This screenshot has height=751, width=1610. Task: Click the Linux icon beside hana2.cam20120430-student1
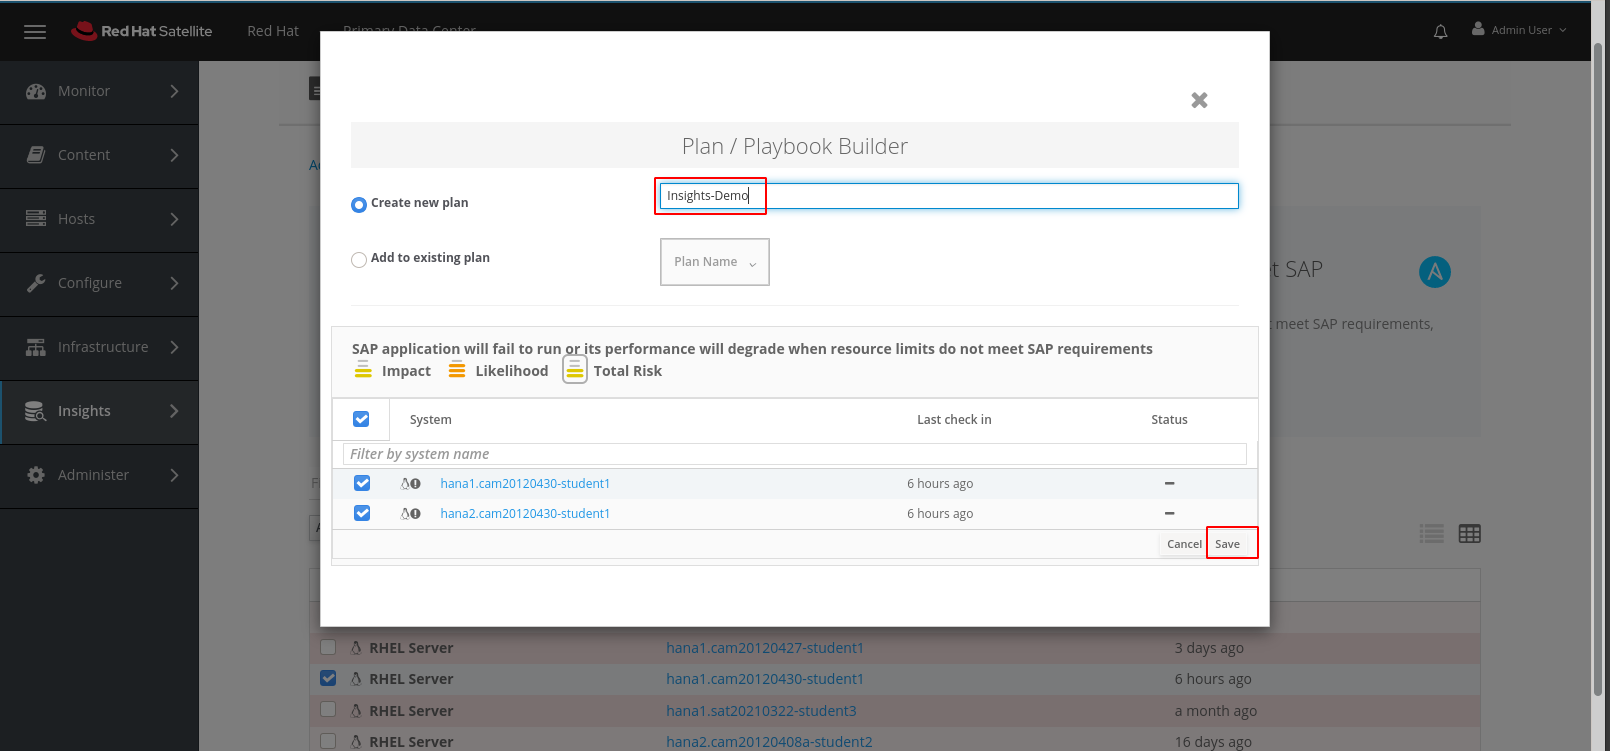tap(405, 514)
